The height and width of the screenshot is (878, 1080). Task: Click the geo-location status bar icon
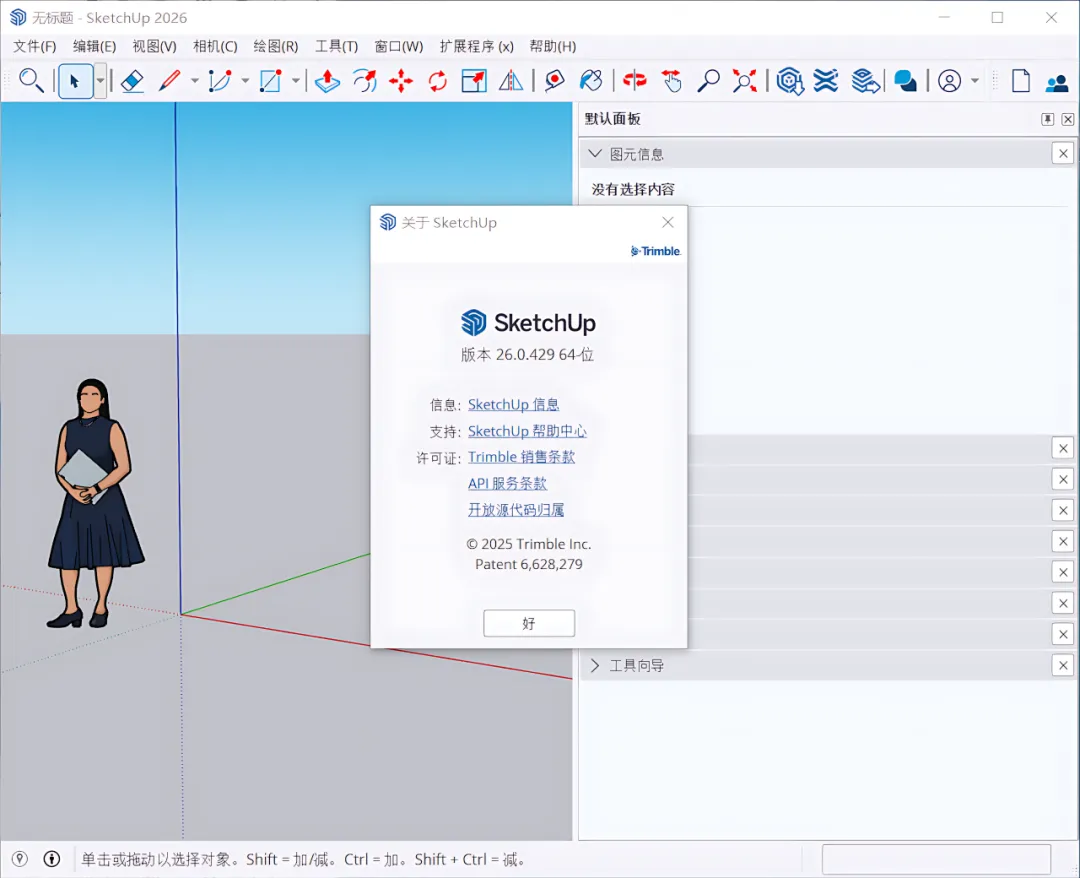(20, 859)
